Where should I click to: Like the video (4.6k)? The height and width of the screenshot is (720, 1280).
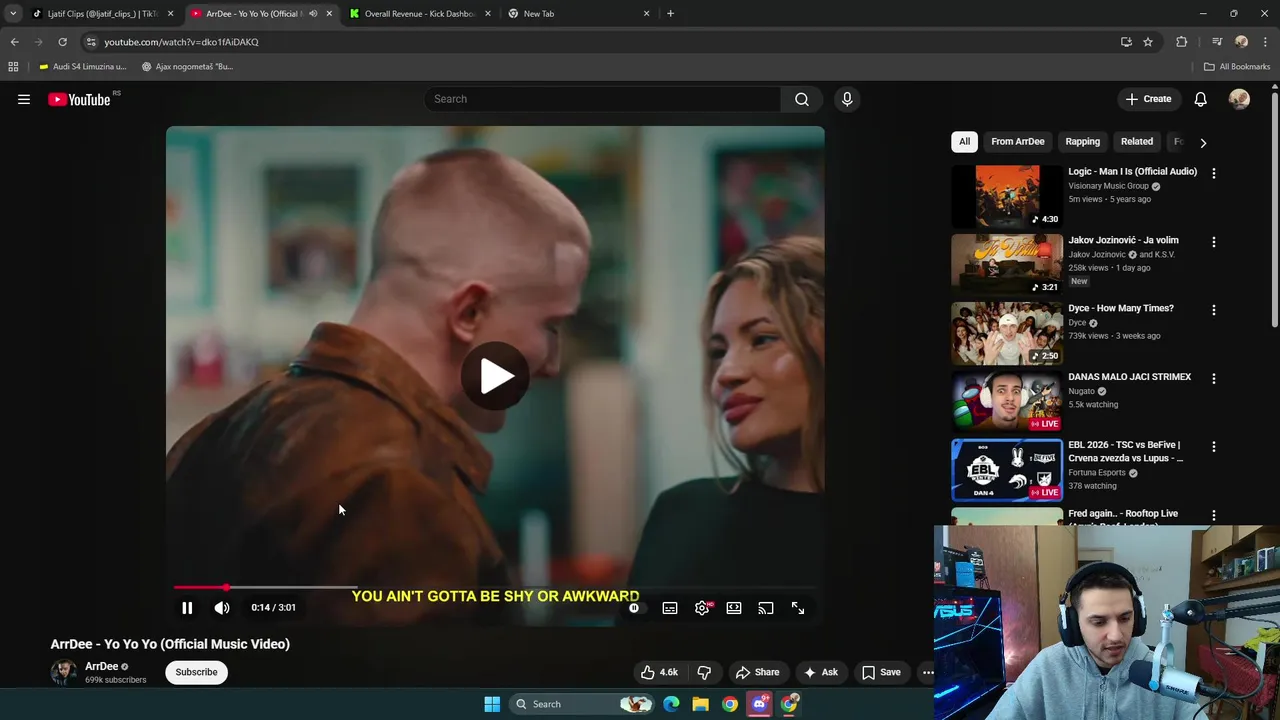(x=659, y=672)
